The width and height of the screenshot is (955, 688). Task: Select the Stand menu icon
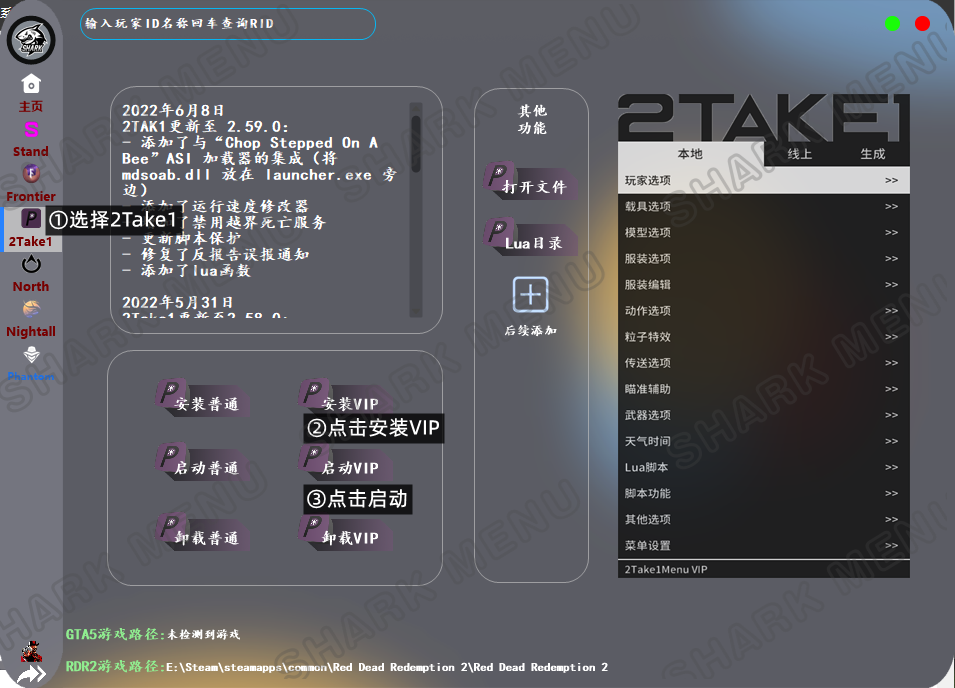(x=31, y=130)
